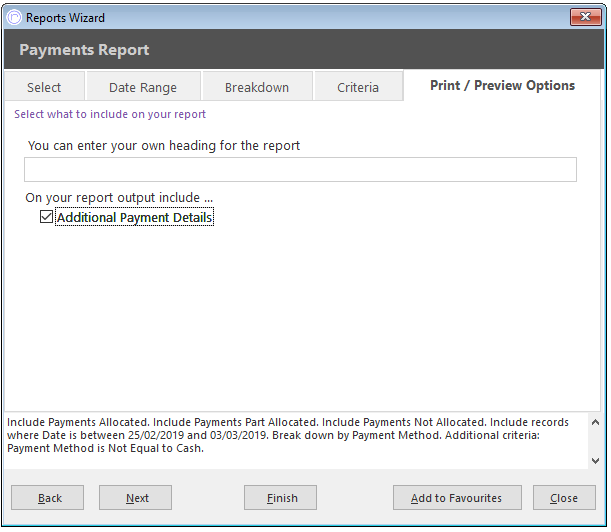Click the Additional Payment Details label text
The width and height of the screenshot is (611, 532).
tap(134, 217)
